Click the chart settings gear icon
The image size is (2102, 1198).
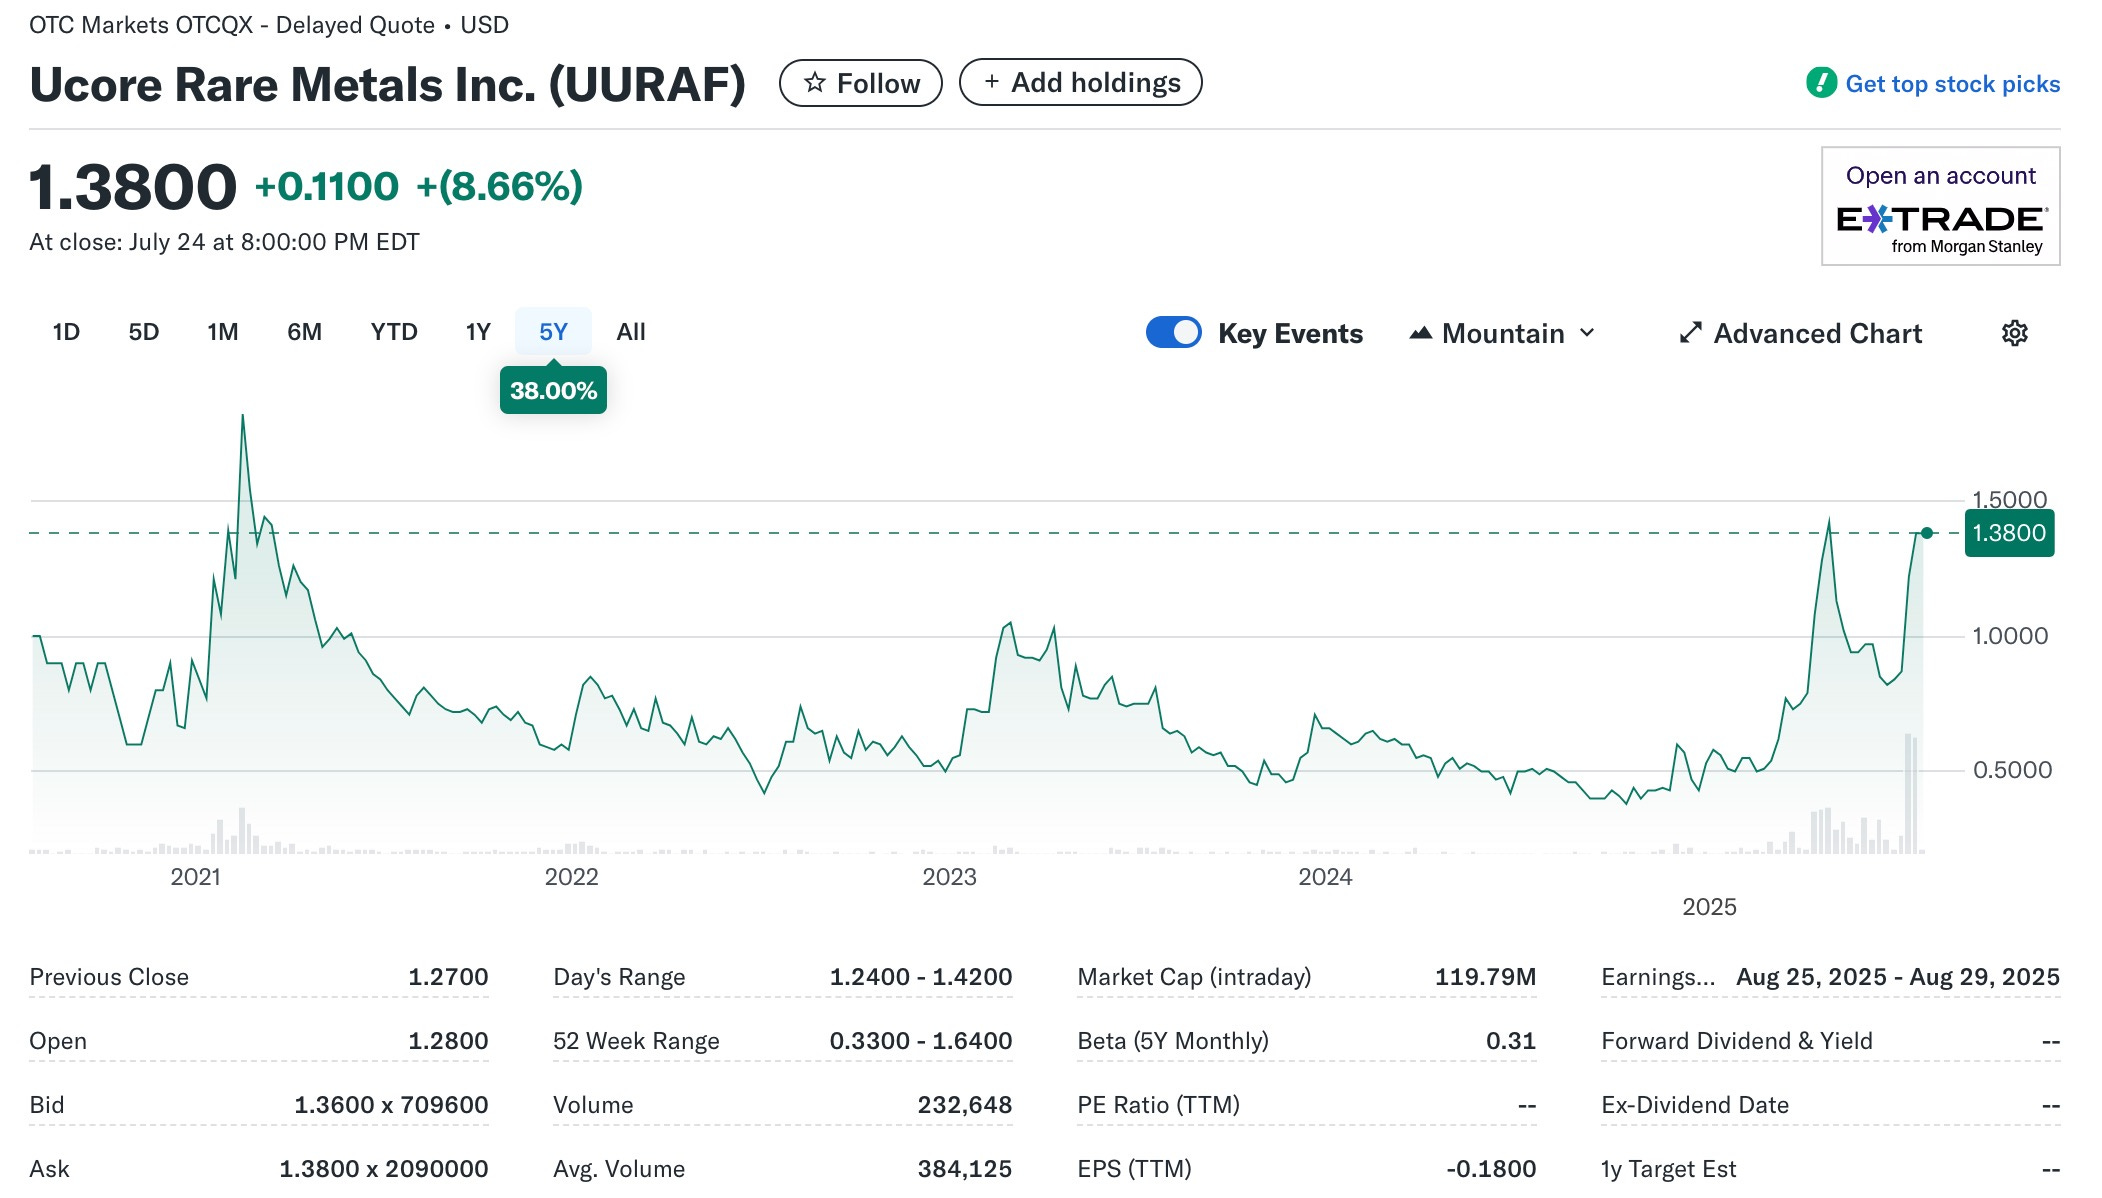(2014, 333)
